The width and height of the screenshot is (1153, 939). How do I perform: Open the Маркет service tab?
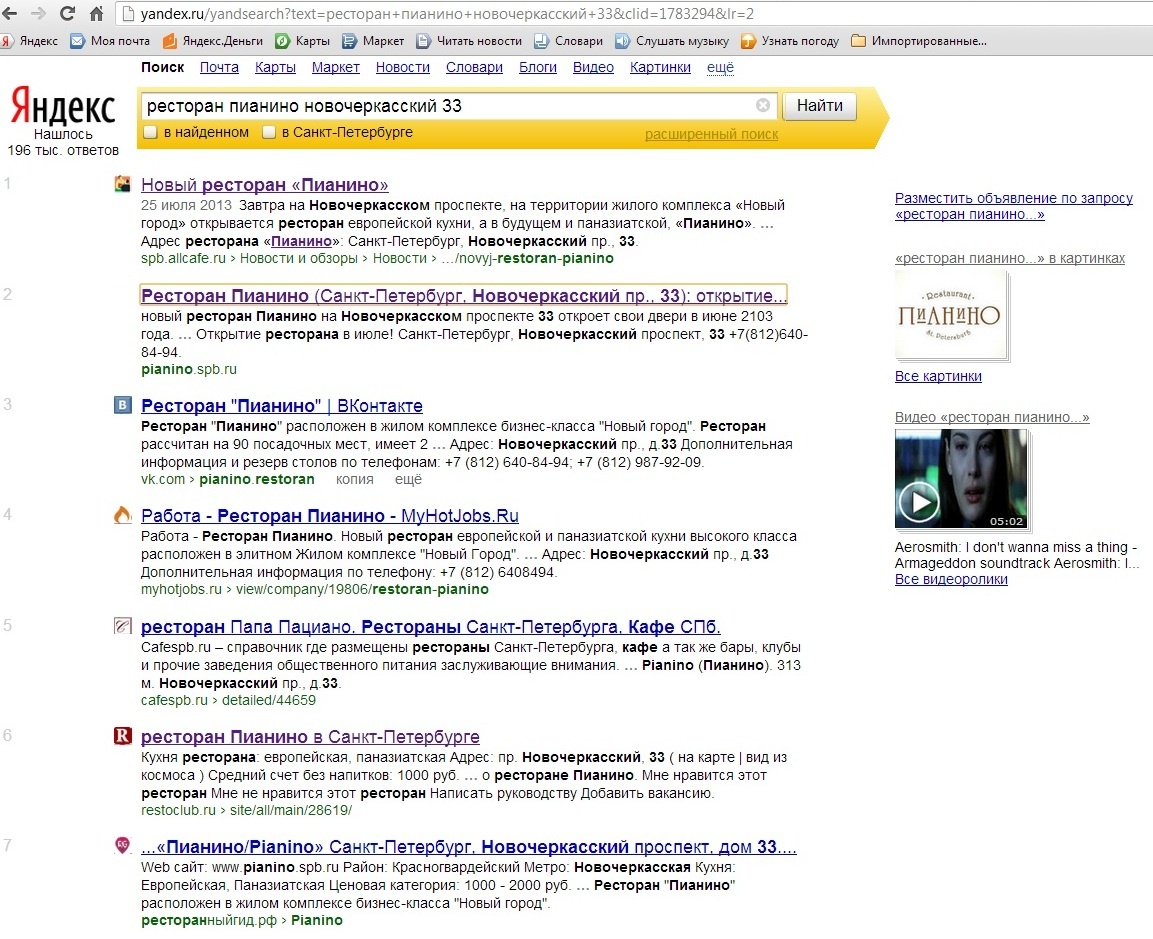335,68
